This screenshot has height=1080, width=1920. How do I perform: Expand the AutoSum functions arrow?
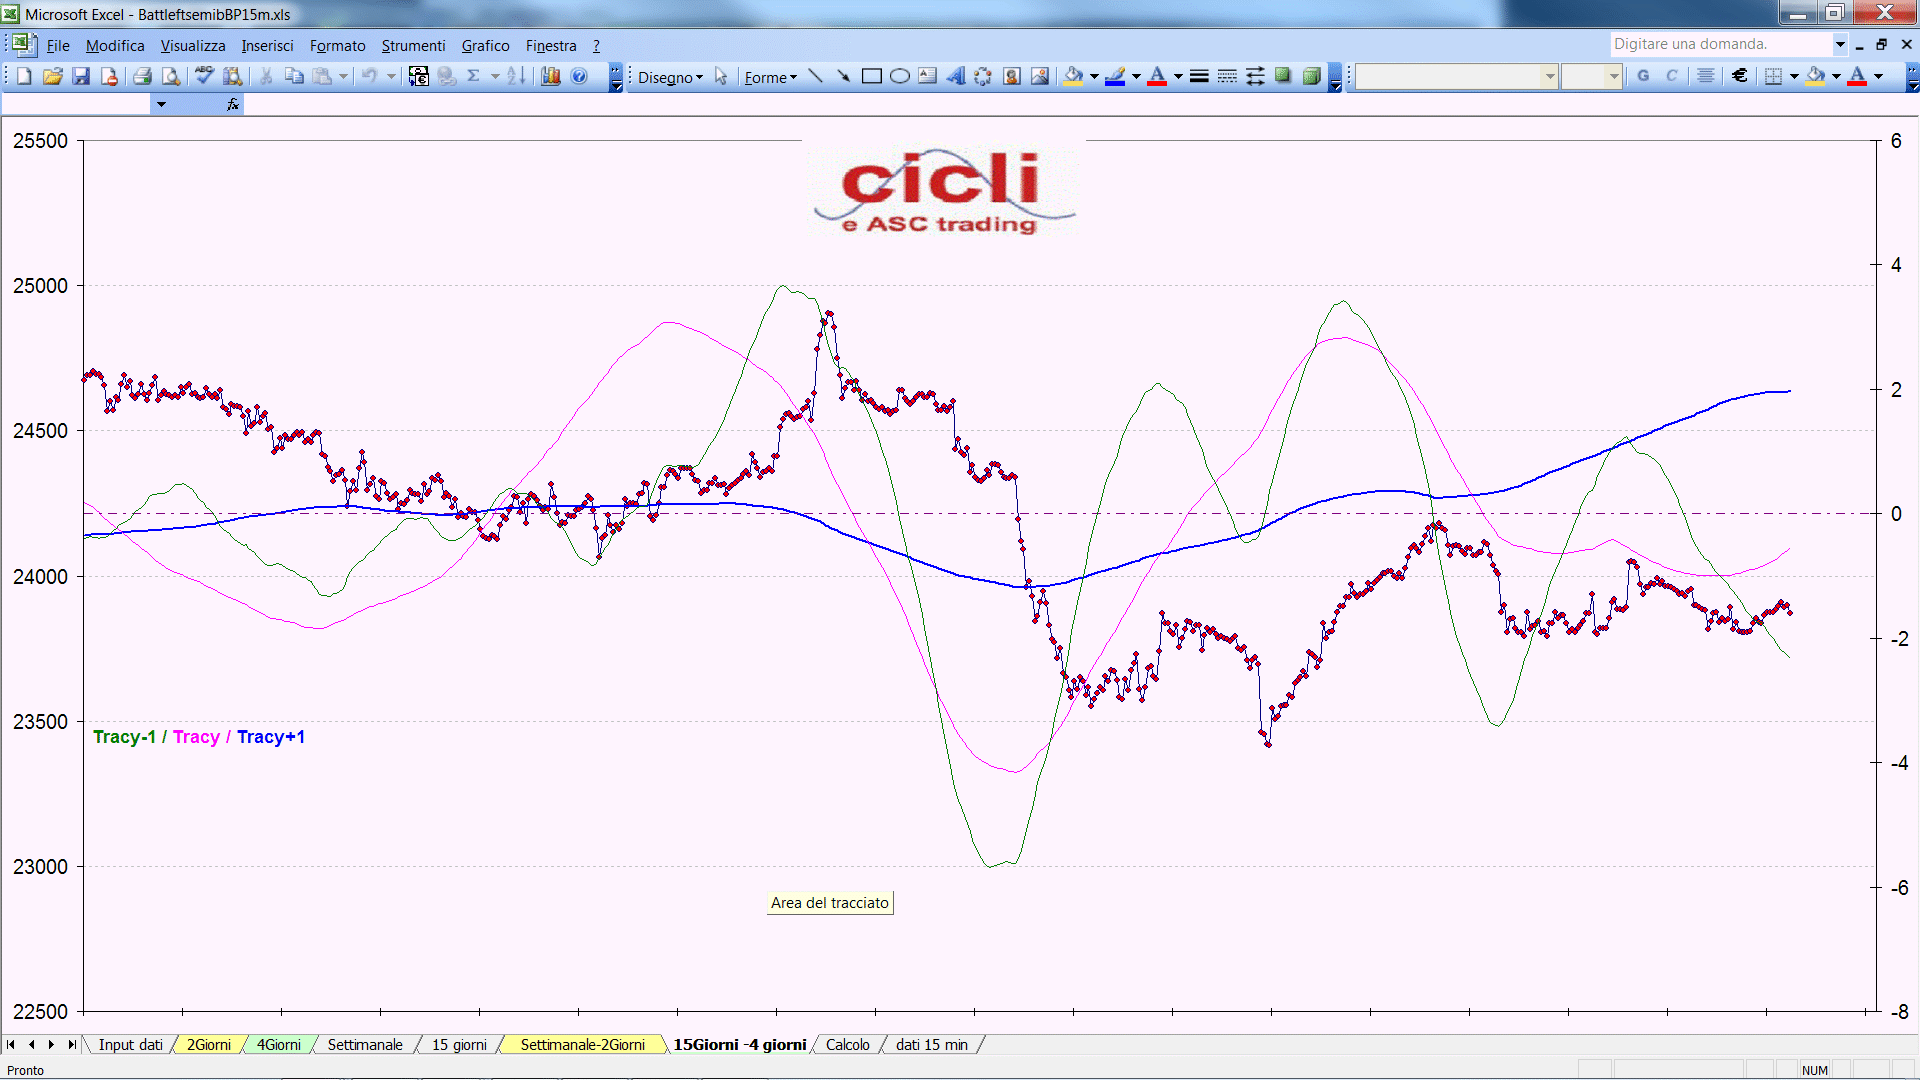coord(494,76)
